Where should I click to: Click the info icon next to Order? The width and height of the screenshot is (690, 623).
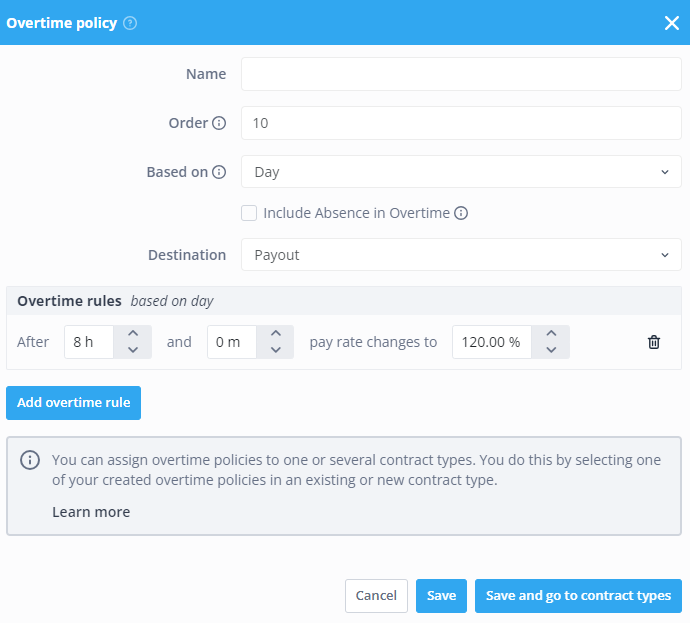click(x=219, y=123)
